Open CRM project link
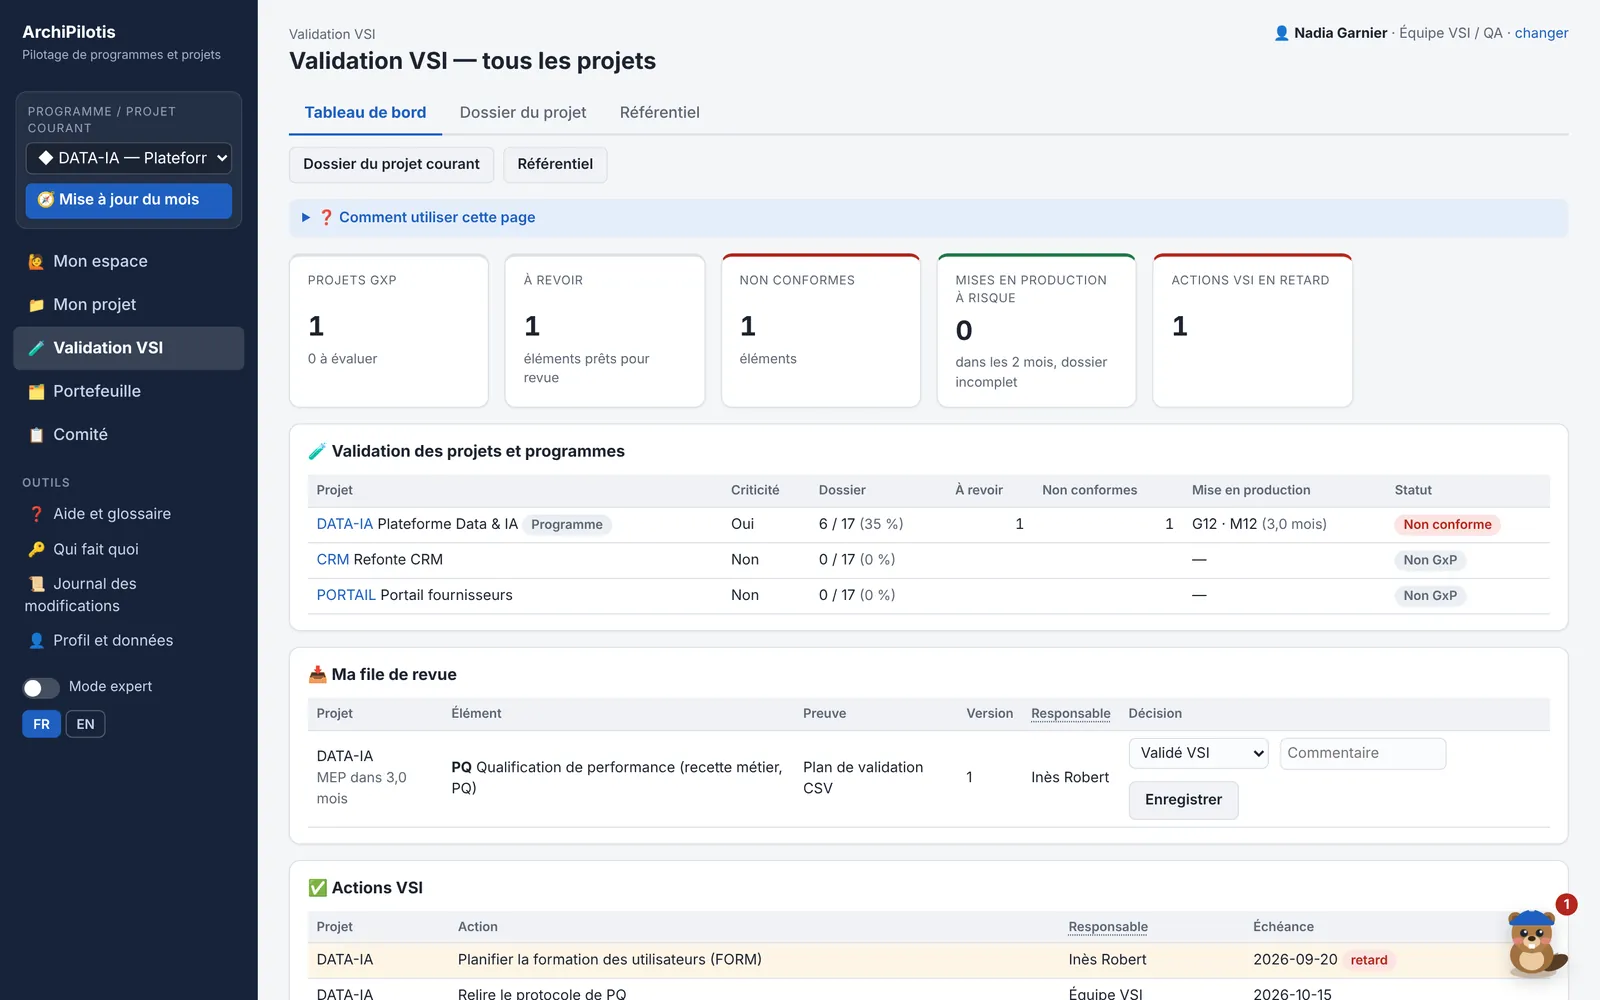This screenshot has width=1600, height=1000. click(333, 560)
